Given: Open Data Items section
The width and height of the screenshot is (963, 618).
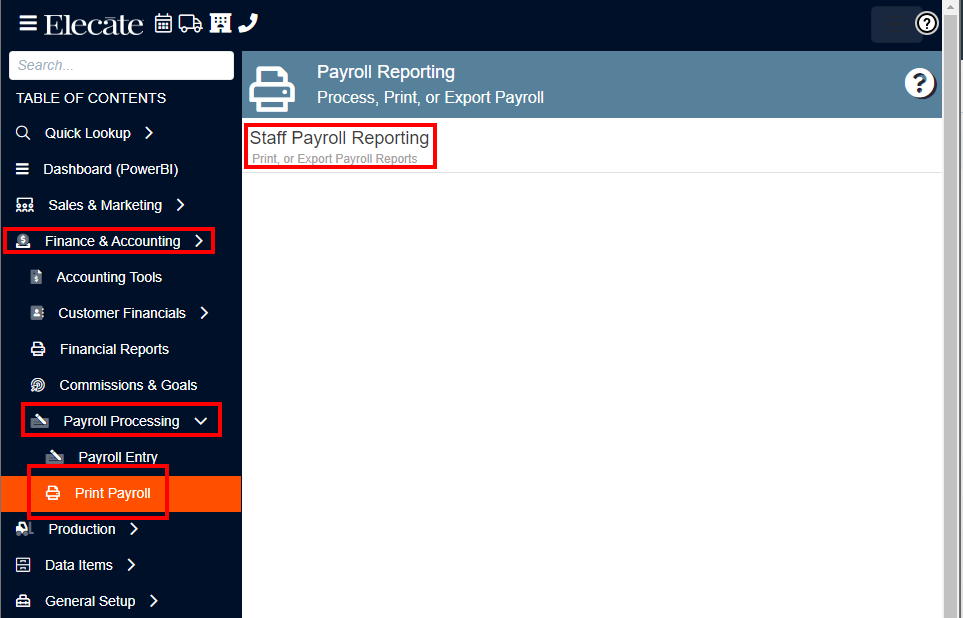Looking at the screenshot, I should coord(79,565).
